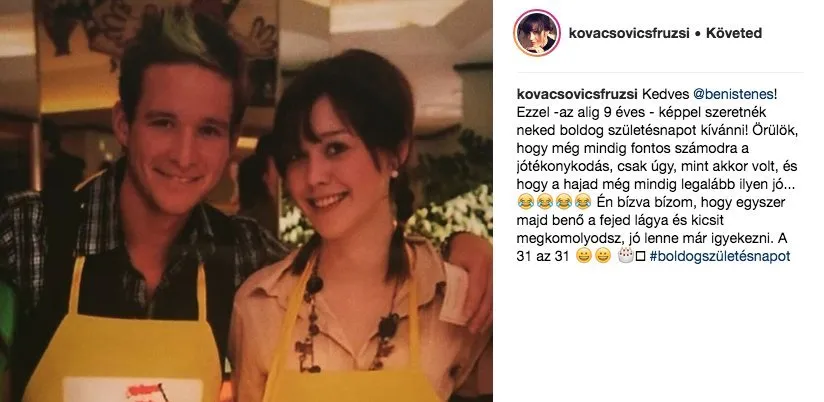The height and width of the screenshot is (402, 824).
Task: Open the #boldogszületésnapot hashtag
Action: [x=720, y=256]
